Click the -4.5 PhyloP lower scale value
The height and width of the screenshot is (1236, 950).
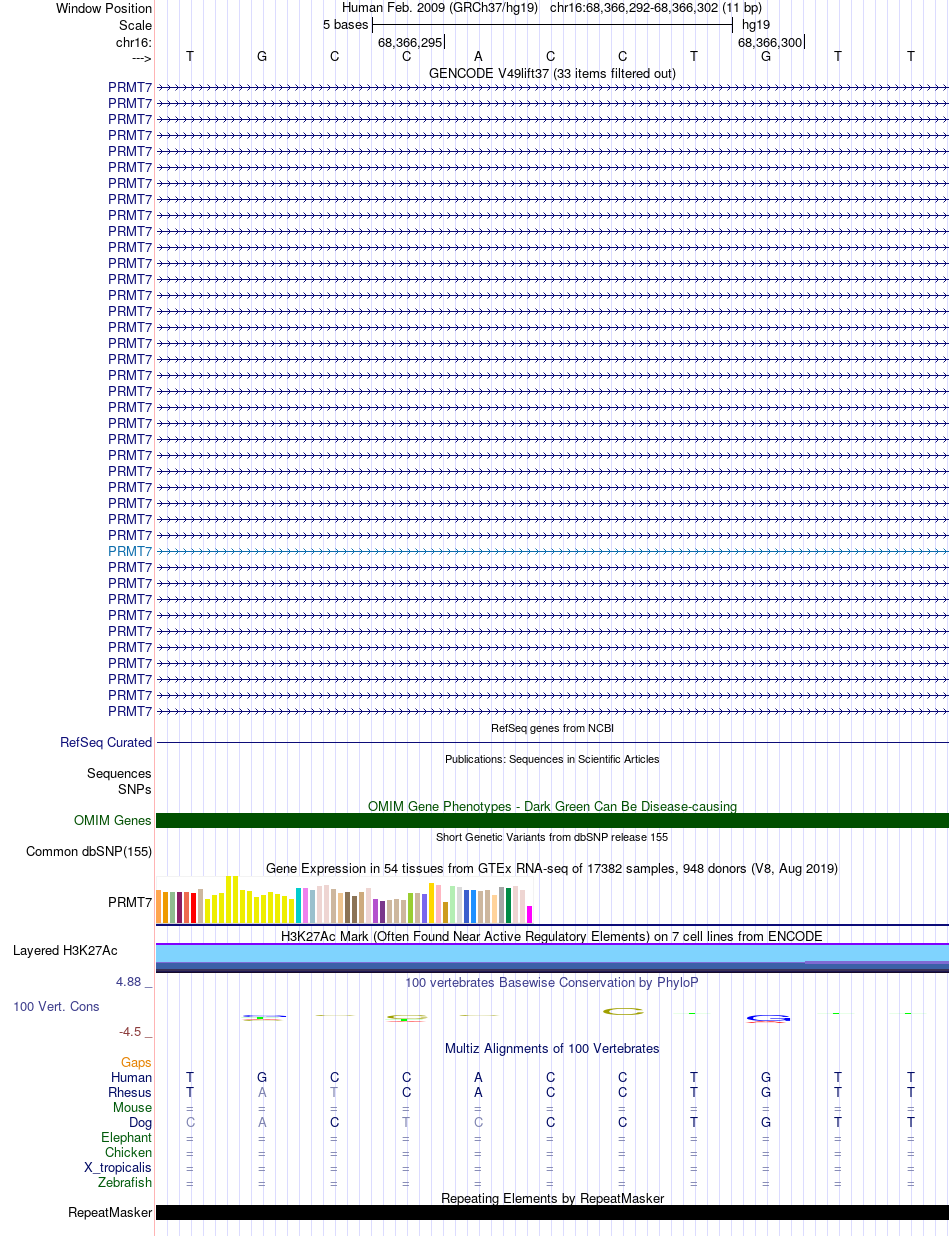(x=135, y=1032)
